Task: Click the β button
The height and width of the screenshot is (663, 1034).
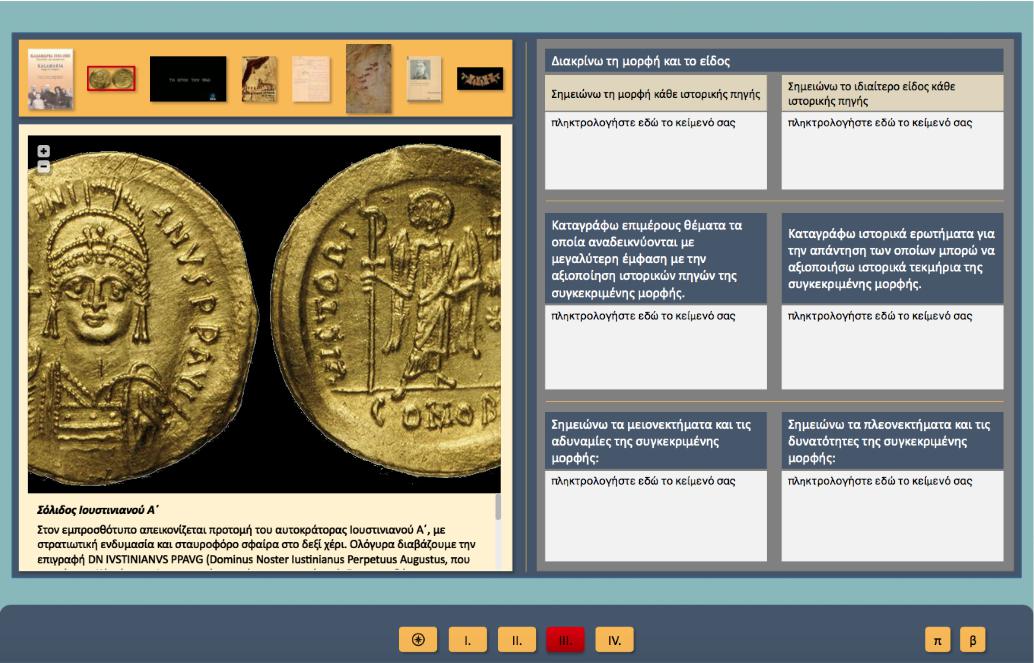Action: tap(973, 639)
